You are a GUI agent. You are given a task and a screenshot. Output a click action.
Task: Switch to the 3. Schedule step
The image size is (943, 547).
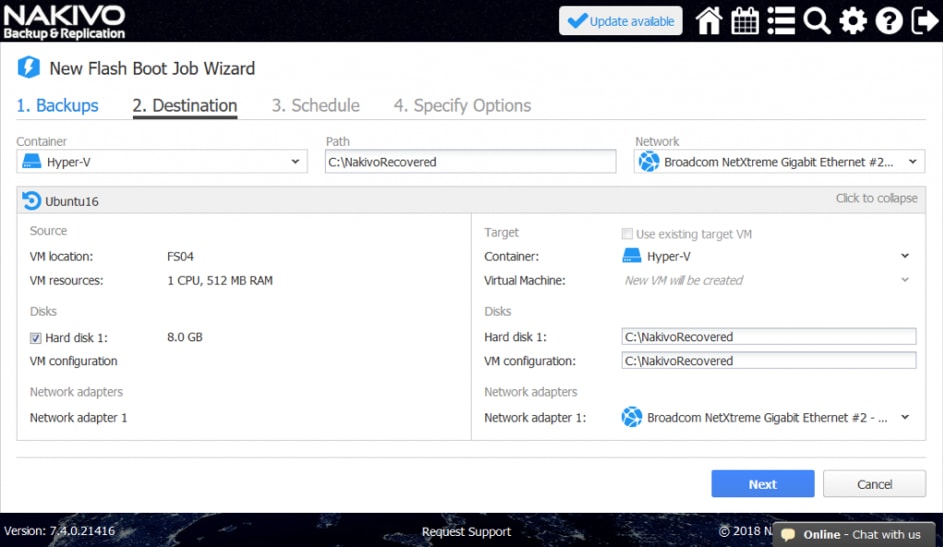[315, 106]
